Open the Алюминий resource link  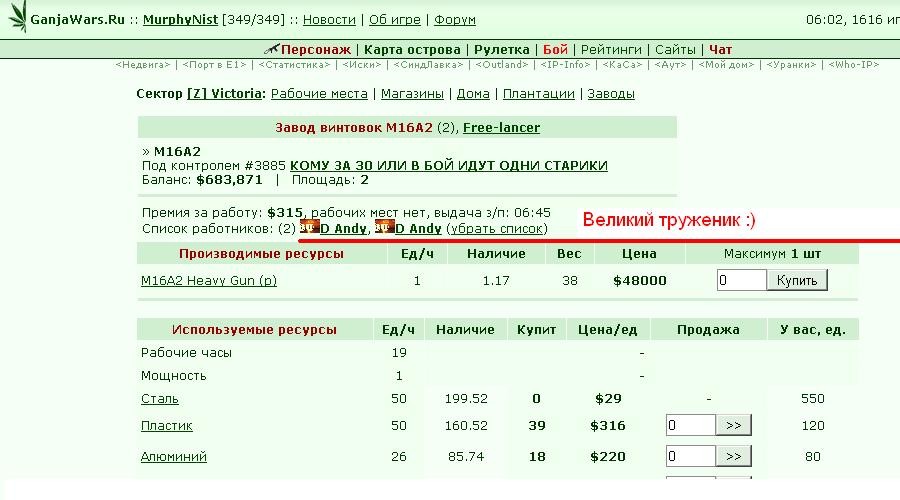[x=173, y=457]
